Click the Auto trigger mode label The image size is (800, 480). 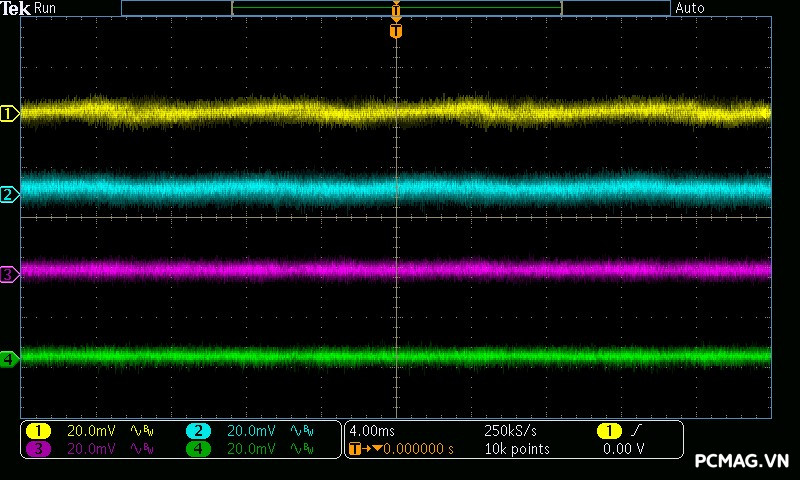690,8
